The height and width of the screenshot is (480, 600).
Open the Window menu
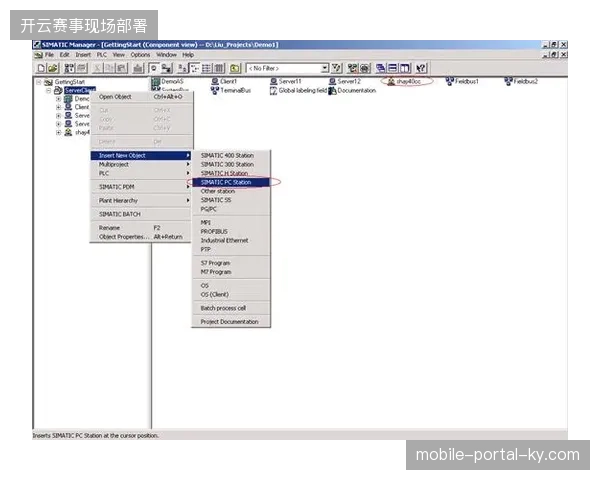pyautogui.click(x=166, y=55)
